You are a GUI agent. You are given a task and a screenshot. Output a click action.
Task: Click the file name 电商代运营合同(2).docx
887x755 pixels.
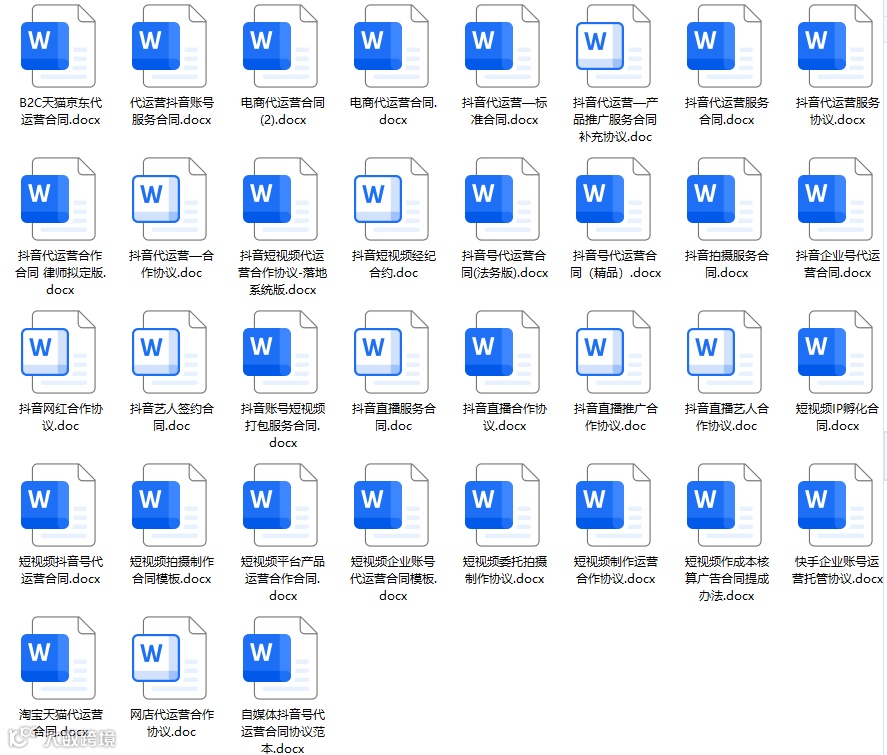tap(283, 111)
